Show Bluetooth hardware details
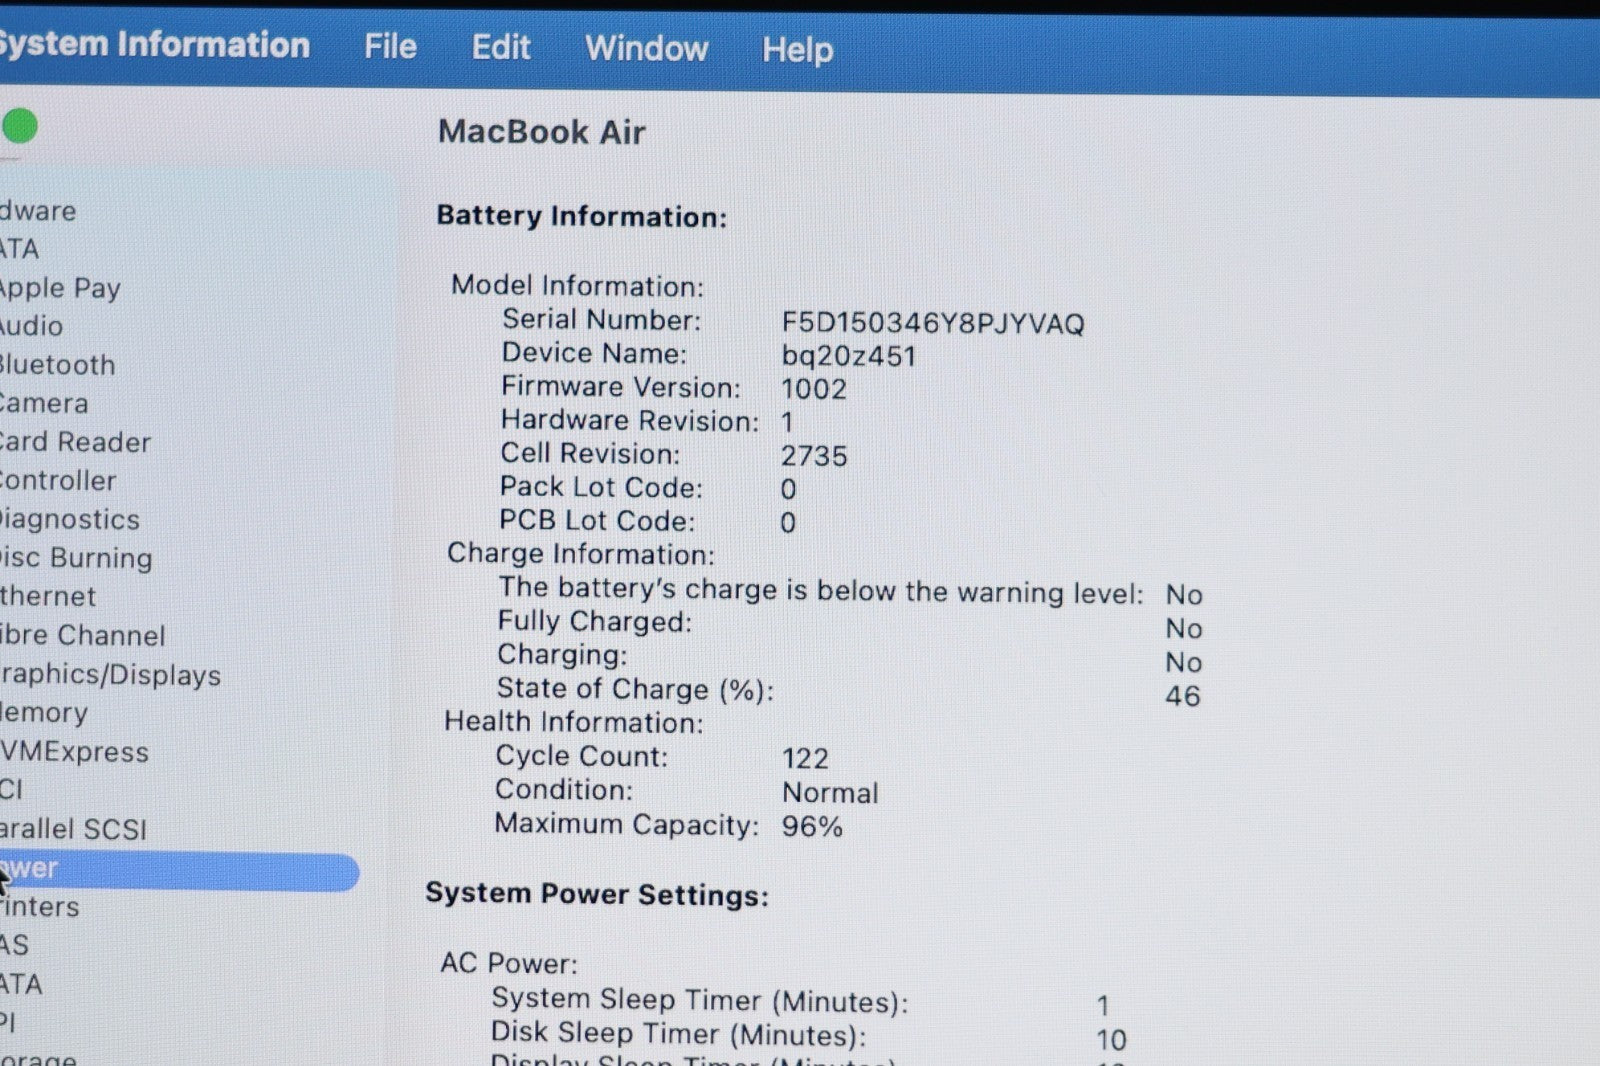The height and width of the screenshot is (1066, 1600). tap(57, 365)
